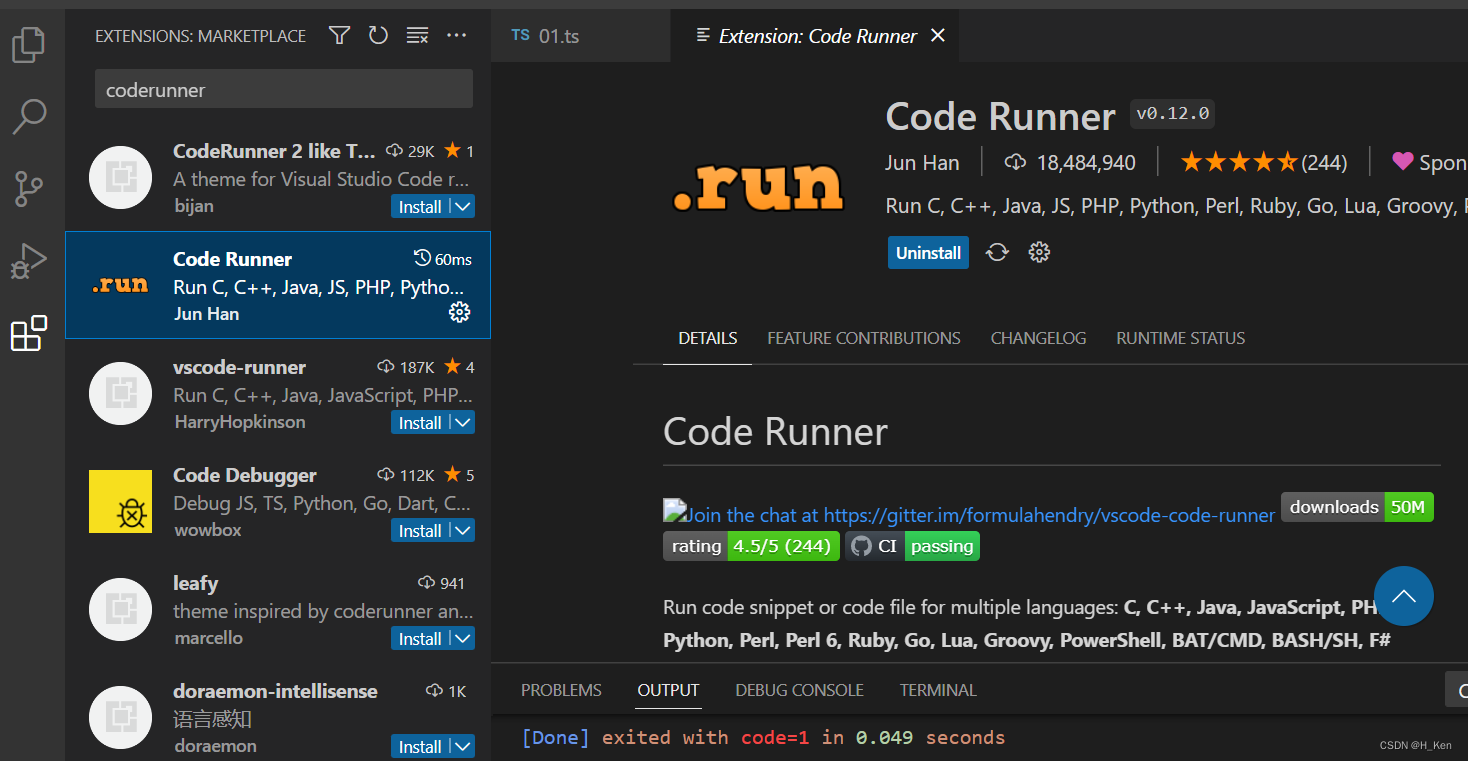
Task: Install the leafy extension
Action: pyautogui.click(x=420, y=639)
